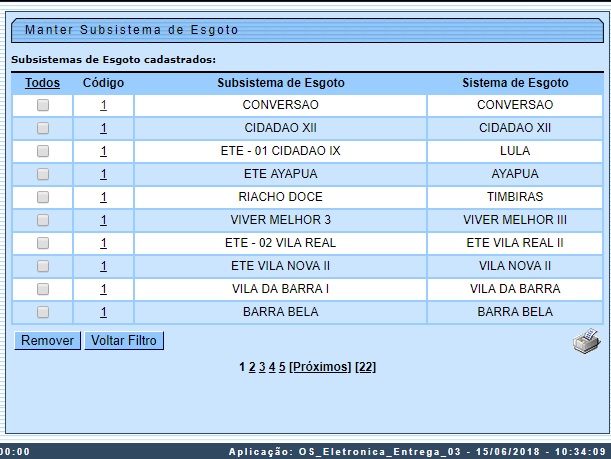Open code link for ETE - 02 VILA REAL
The height and width of the screenshot is (459, 611).
103,243
